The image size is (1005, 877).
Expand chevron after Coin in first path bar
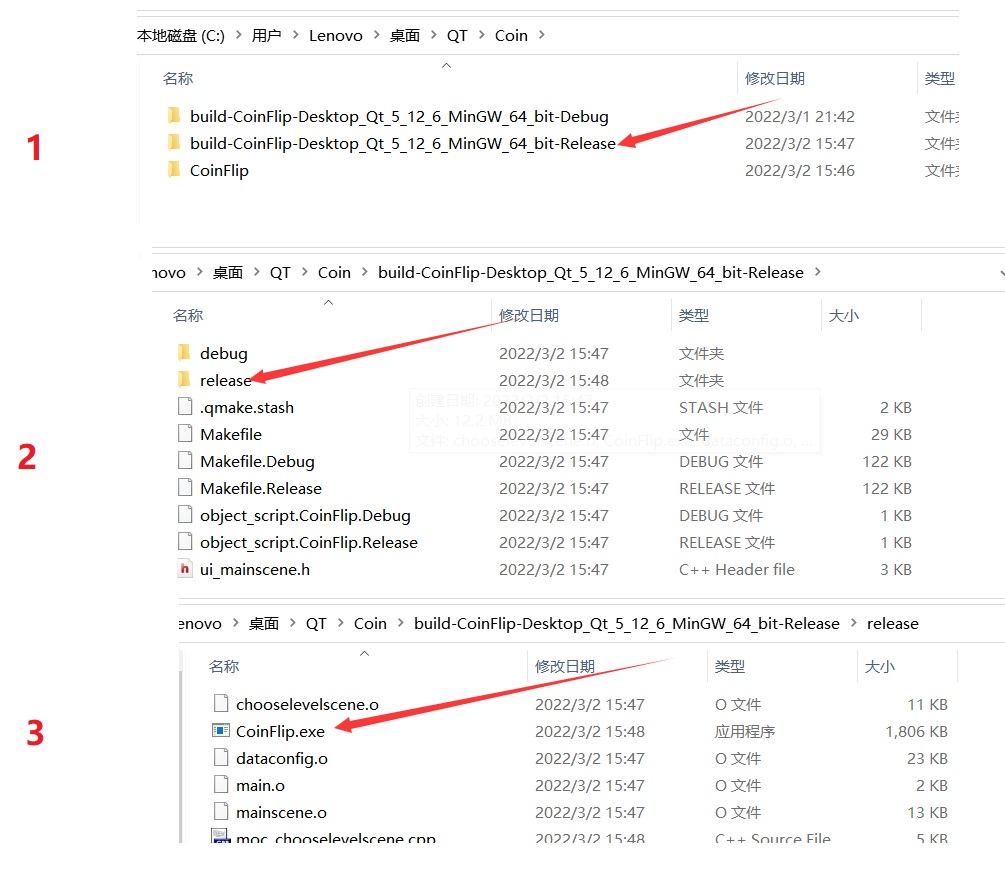click(542, 35)
